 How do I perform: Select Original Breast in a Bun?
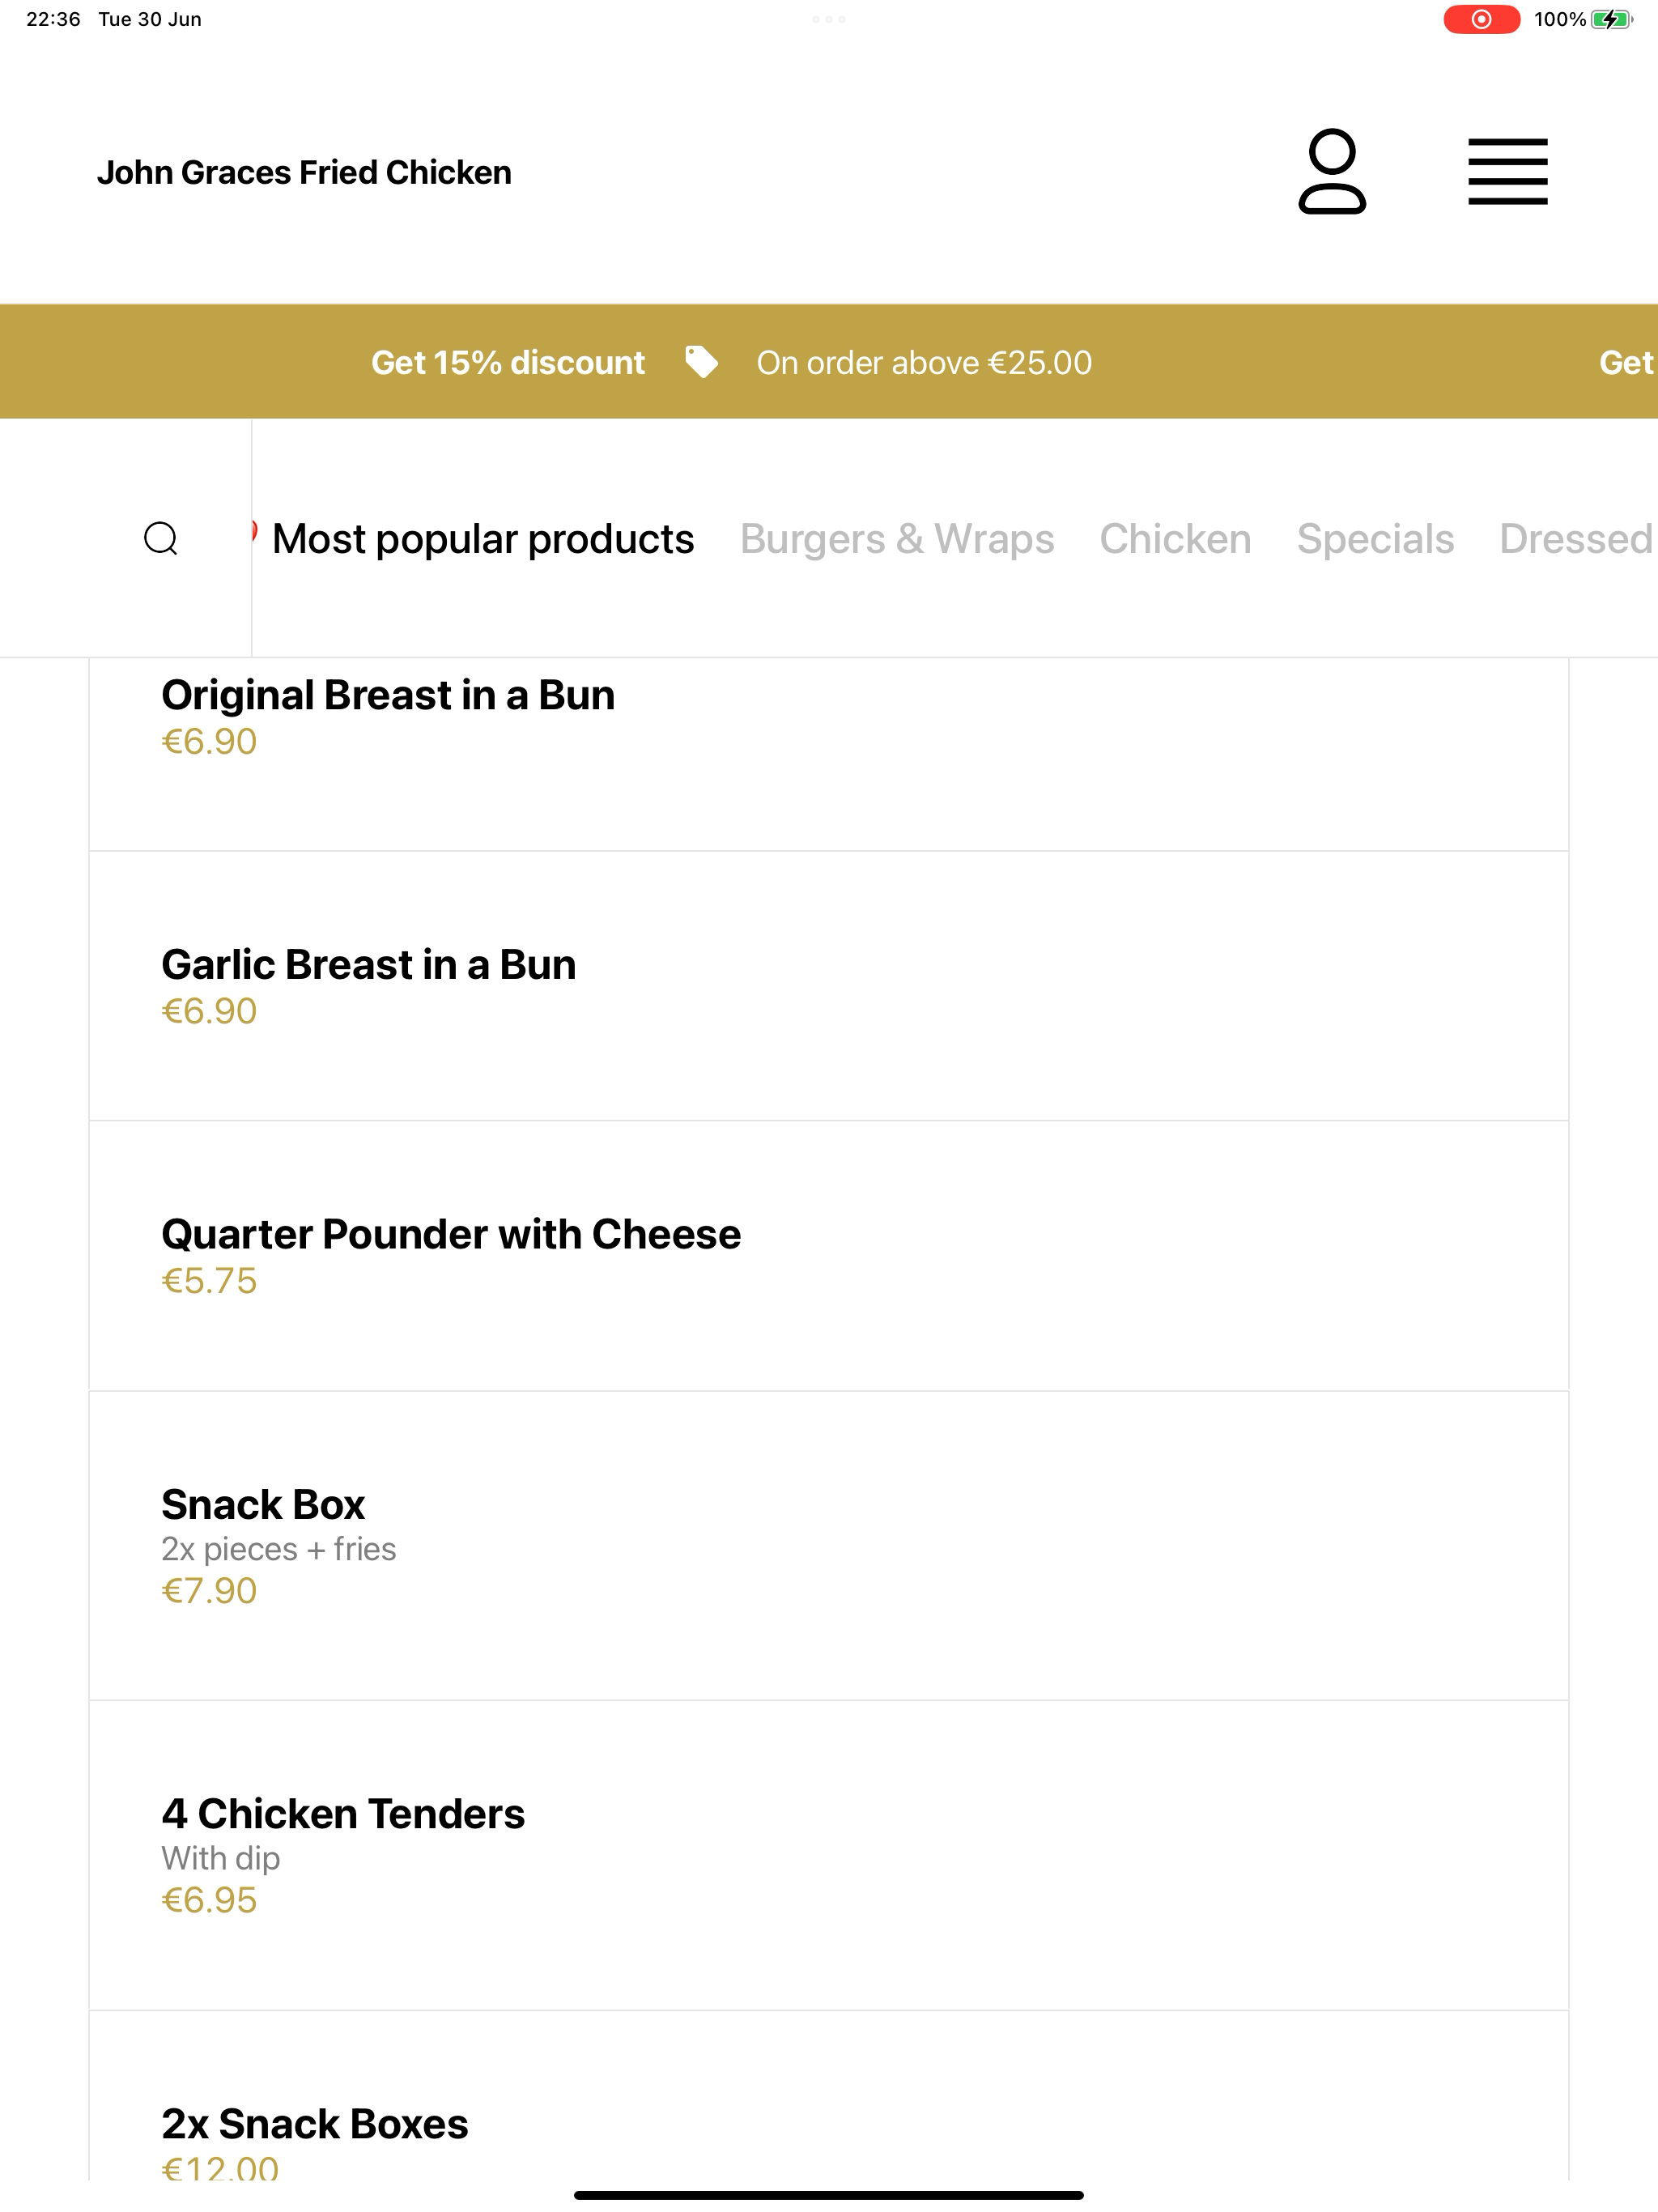829,755
